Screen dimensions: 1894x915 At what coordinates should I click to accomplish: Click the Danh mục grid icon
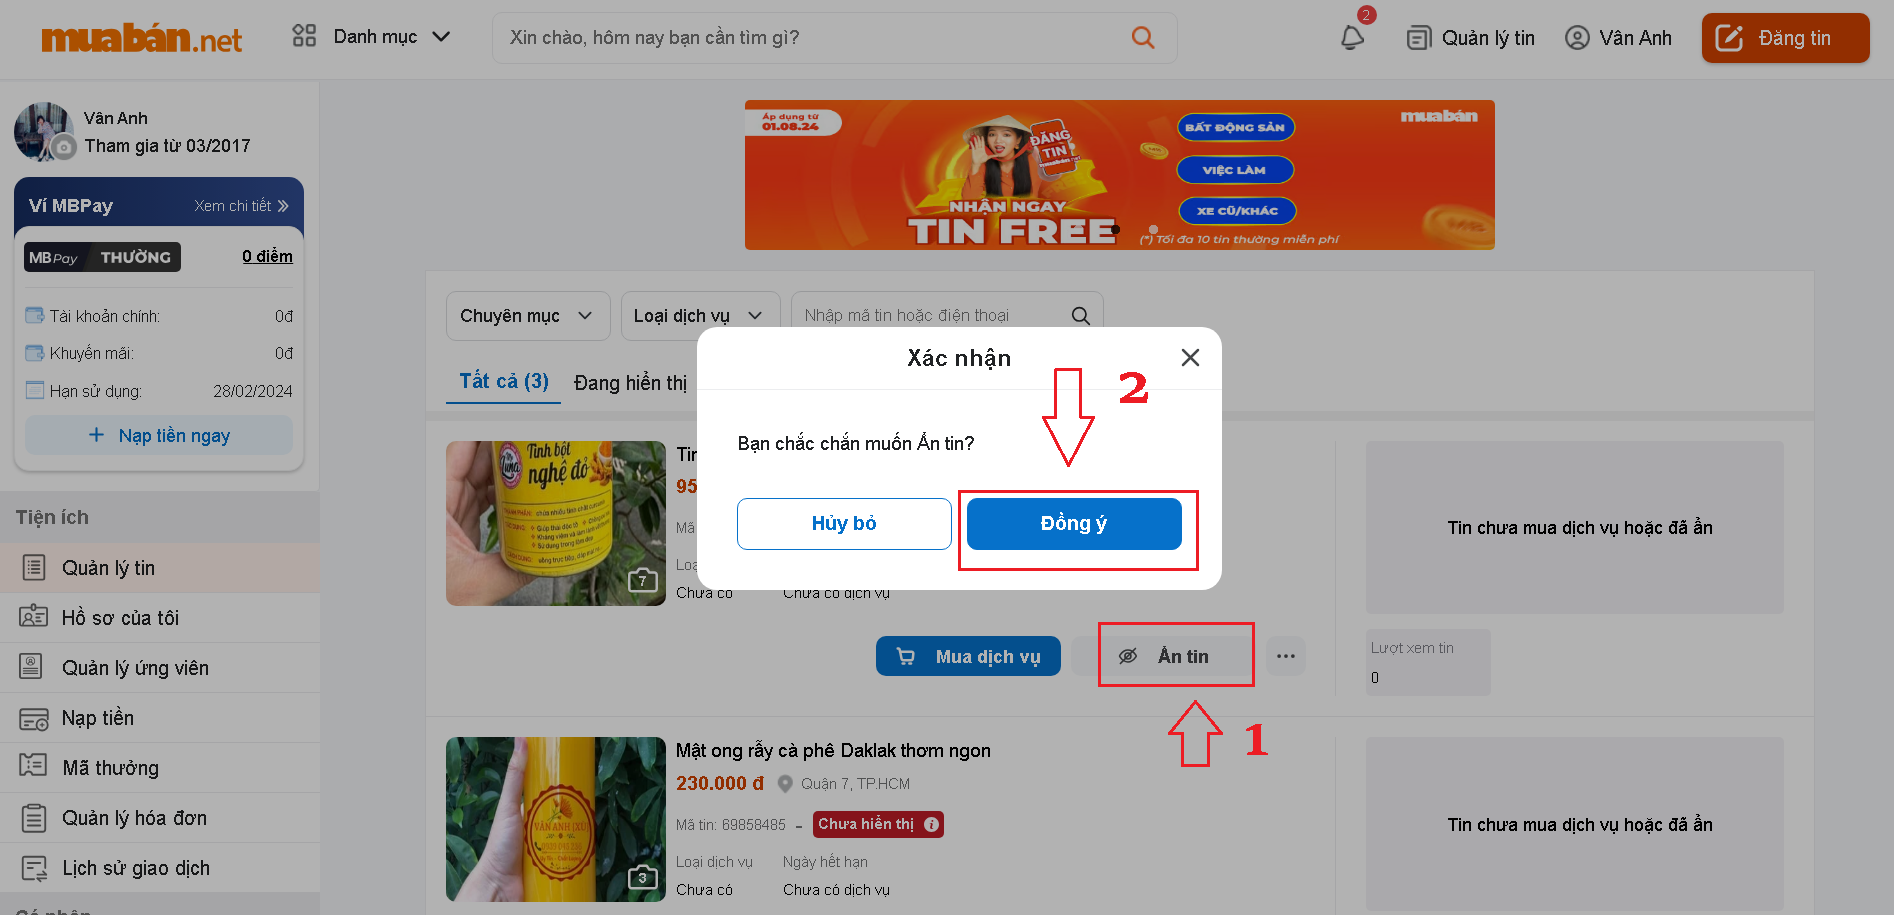click(304, 36)
